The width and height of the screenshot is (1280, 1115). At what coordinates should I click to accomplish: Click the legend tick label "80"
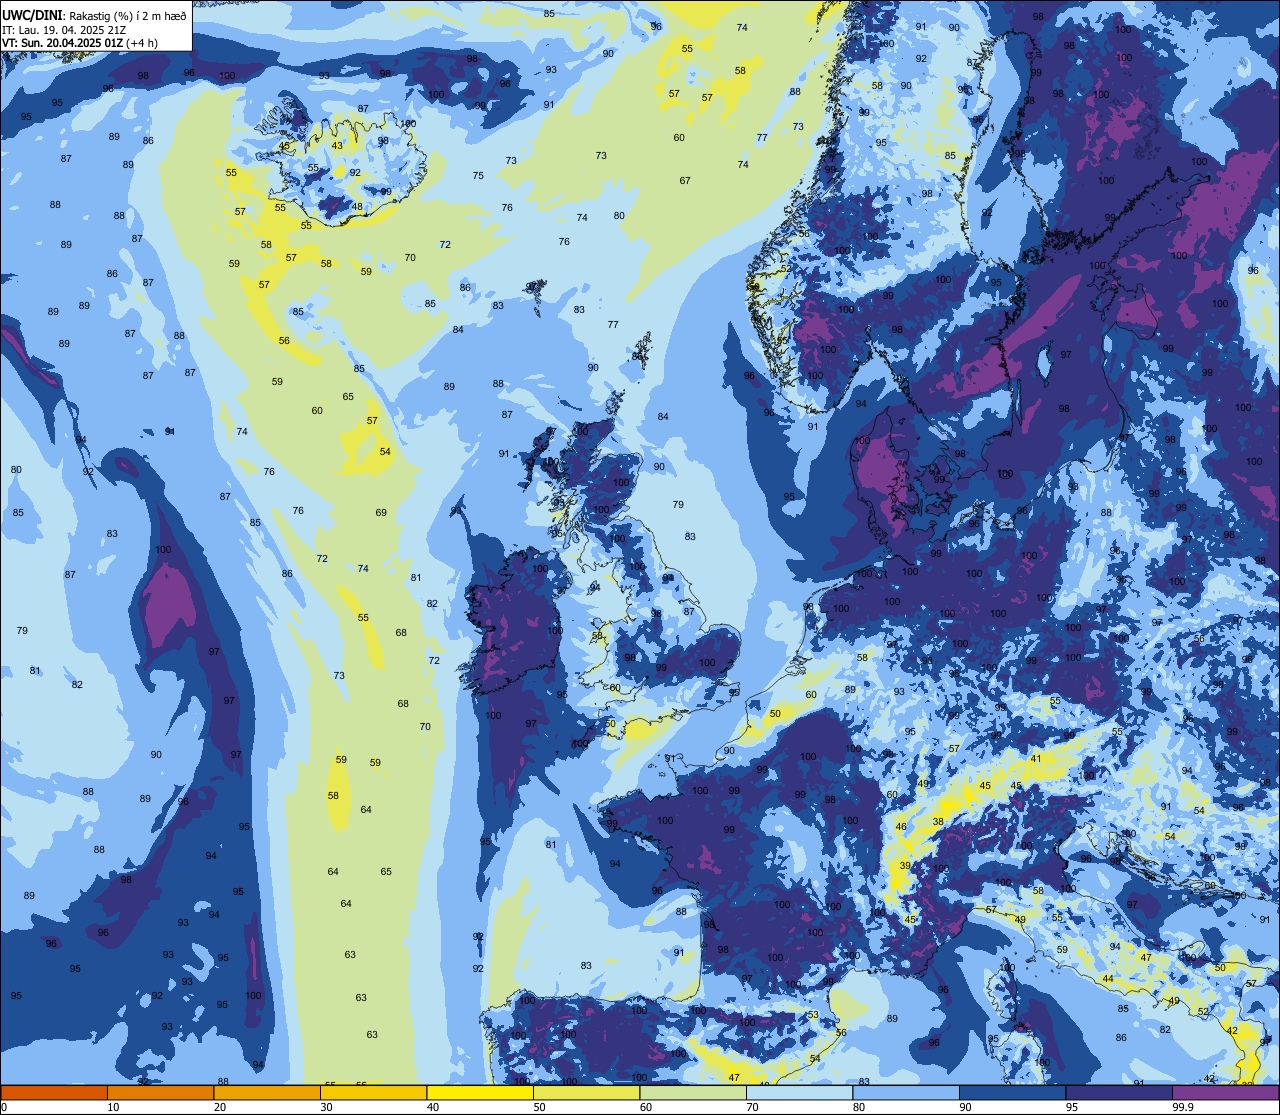859,1107
